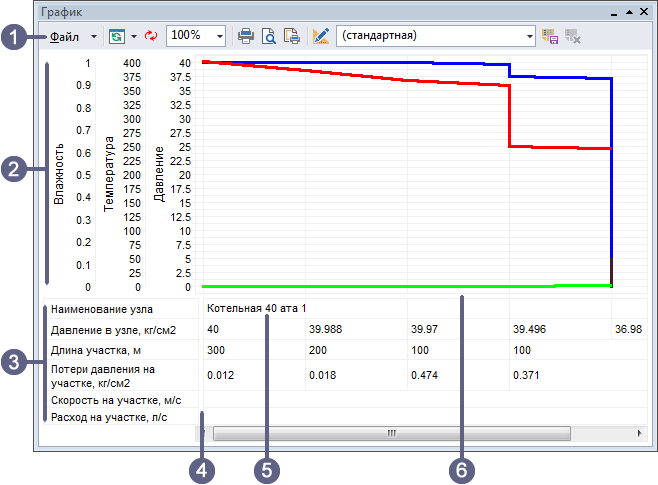The height and width of the screenshot is (485, 658).
Task: Open the refresh icon's dropdown arrow
Action: [x=133, y=36]
